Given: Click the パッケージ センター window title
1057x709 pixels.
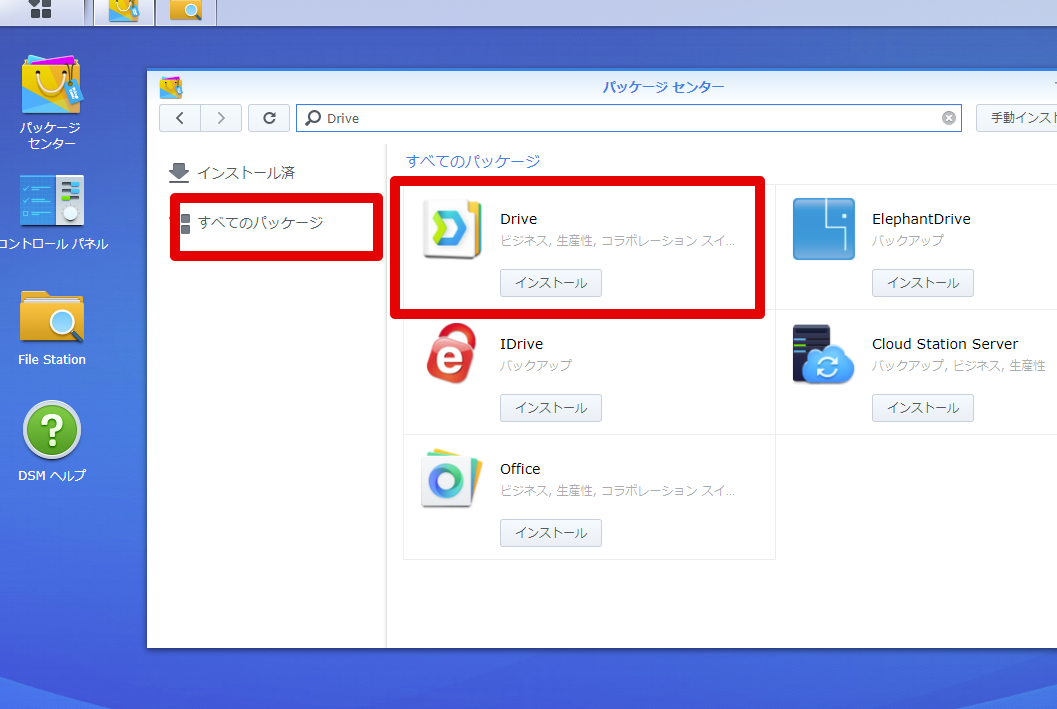Looking at the screenshot, I should pos(663,87).
